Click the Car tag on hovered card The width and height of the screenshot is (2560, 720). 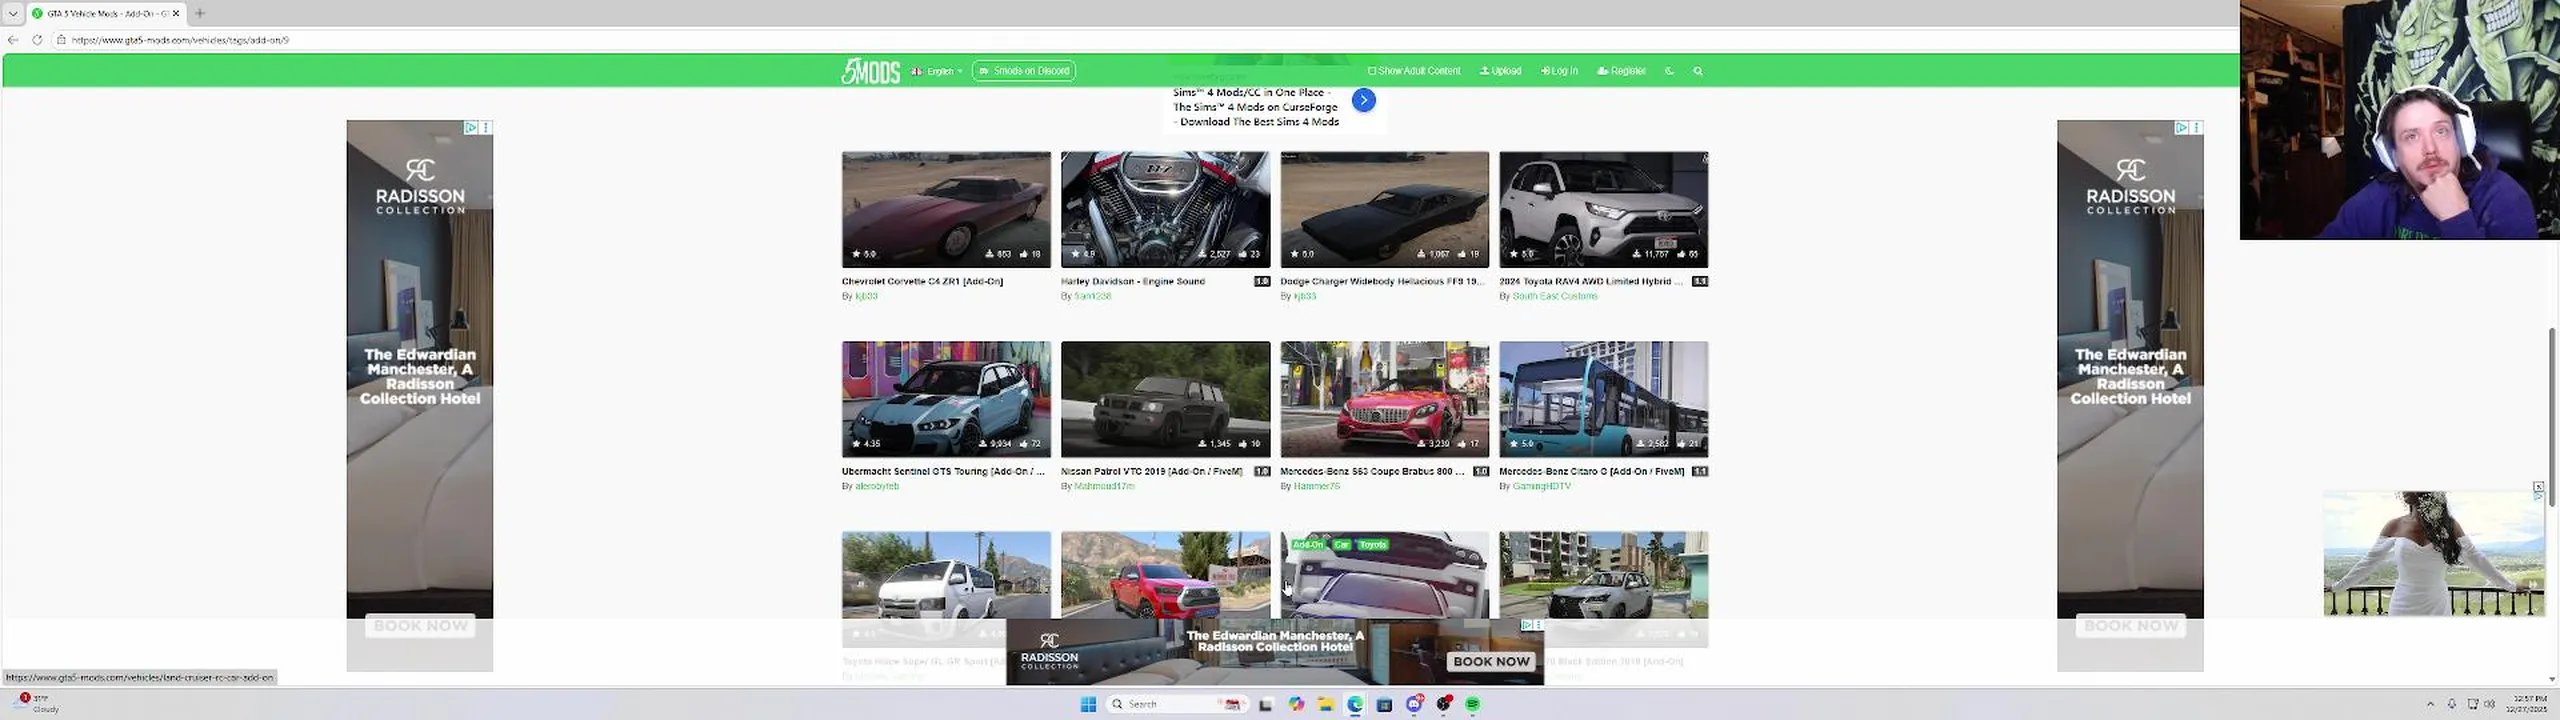[1341, 545]
